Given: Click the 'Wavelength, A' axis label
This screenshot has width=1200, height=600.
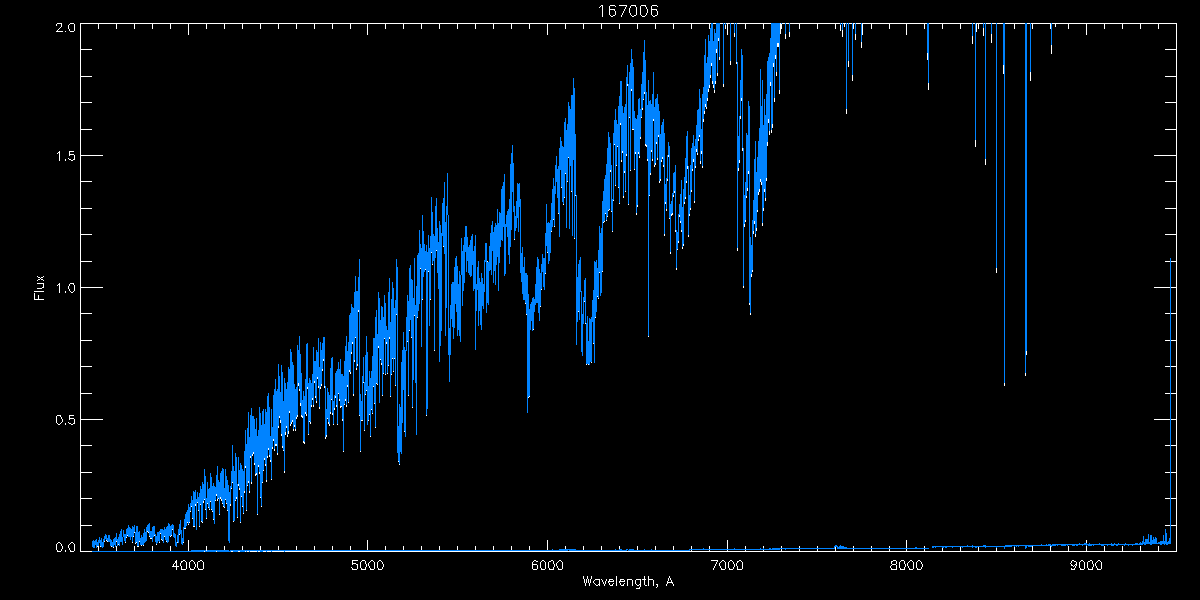Looking at the screenshot, I should click(x=628, y=582).
